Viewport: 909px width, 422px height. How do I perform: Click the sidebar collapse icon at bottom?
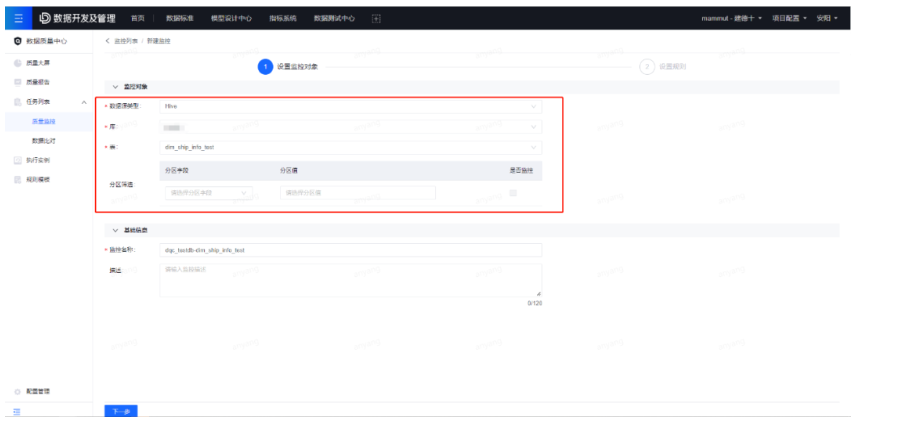coord(17,412)
